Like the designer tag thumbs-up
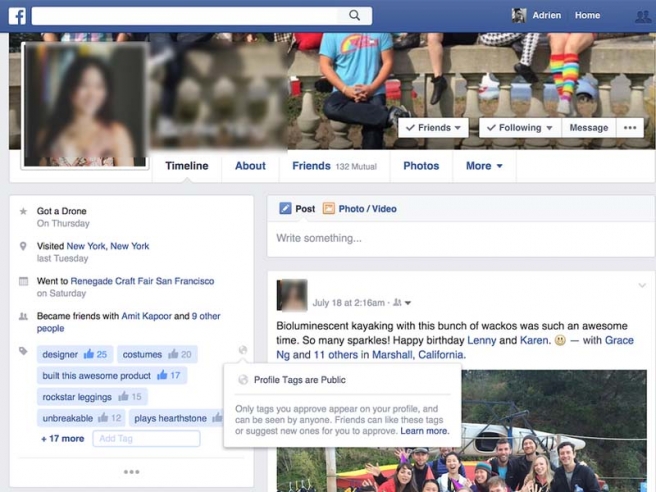 tap(90, 354)
